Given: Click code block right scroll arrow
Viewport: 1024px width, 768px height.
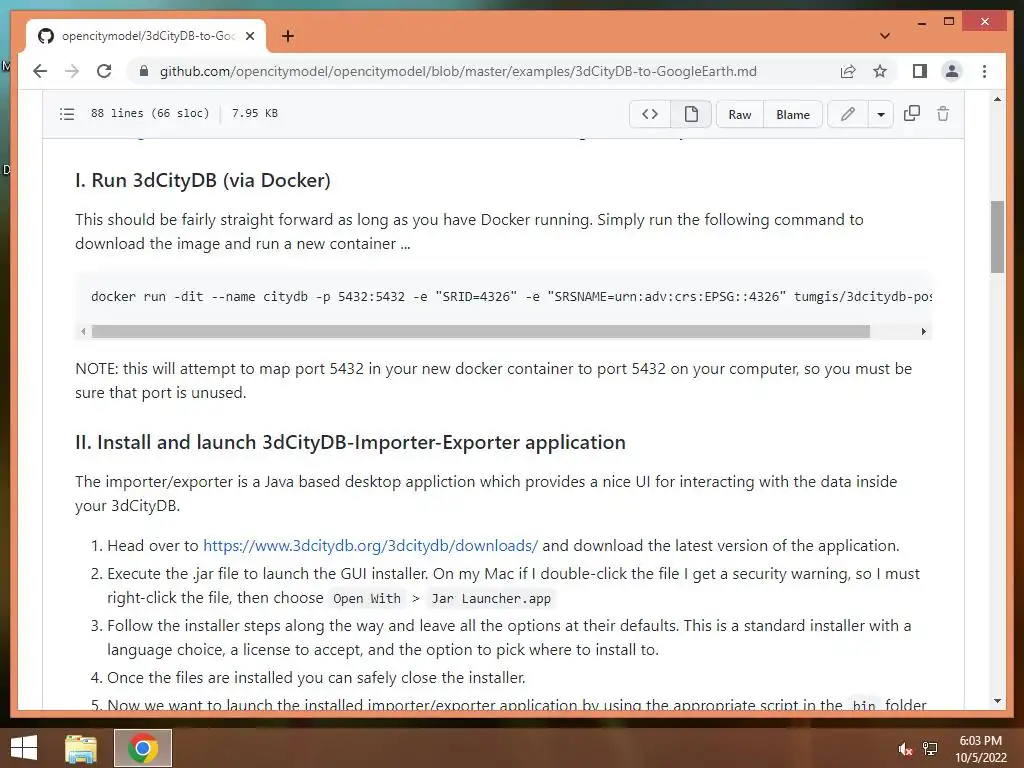Looking at the screenshot, I should click(923, 331).
